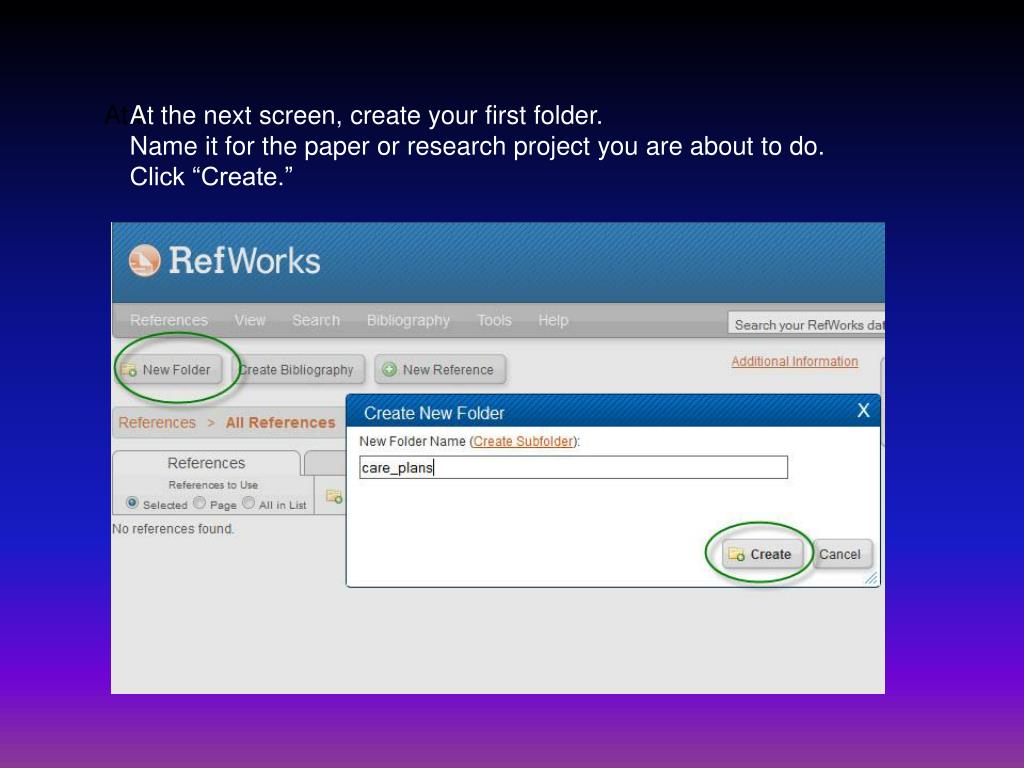
Task: Open the View menu
Action: pyautogui.click(x=249, y=321)
